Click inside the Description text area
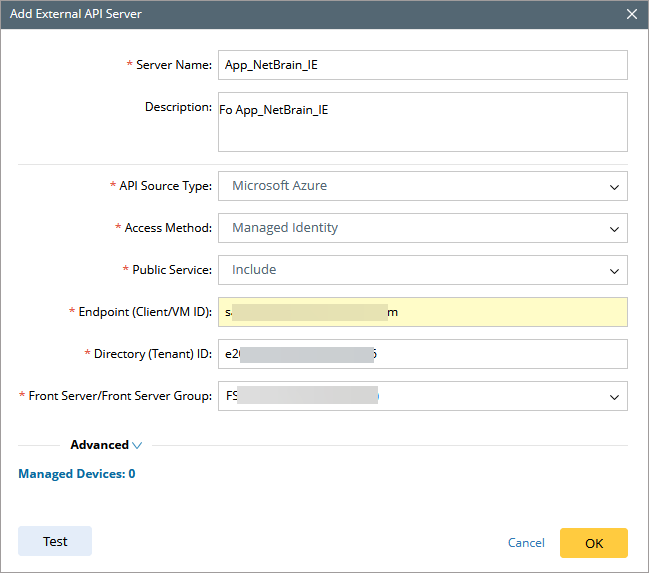 point(422,122)
